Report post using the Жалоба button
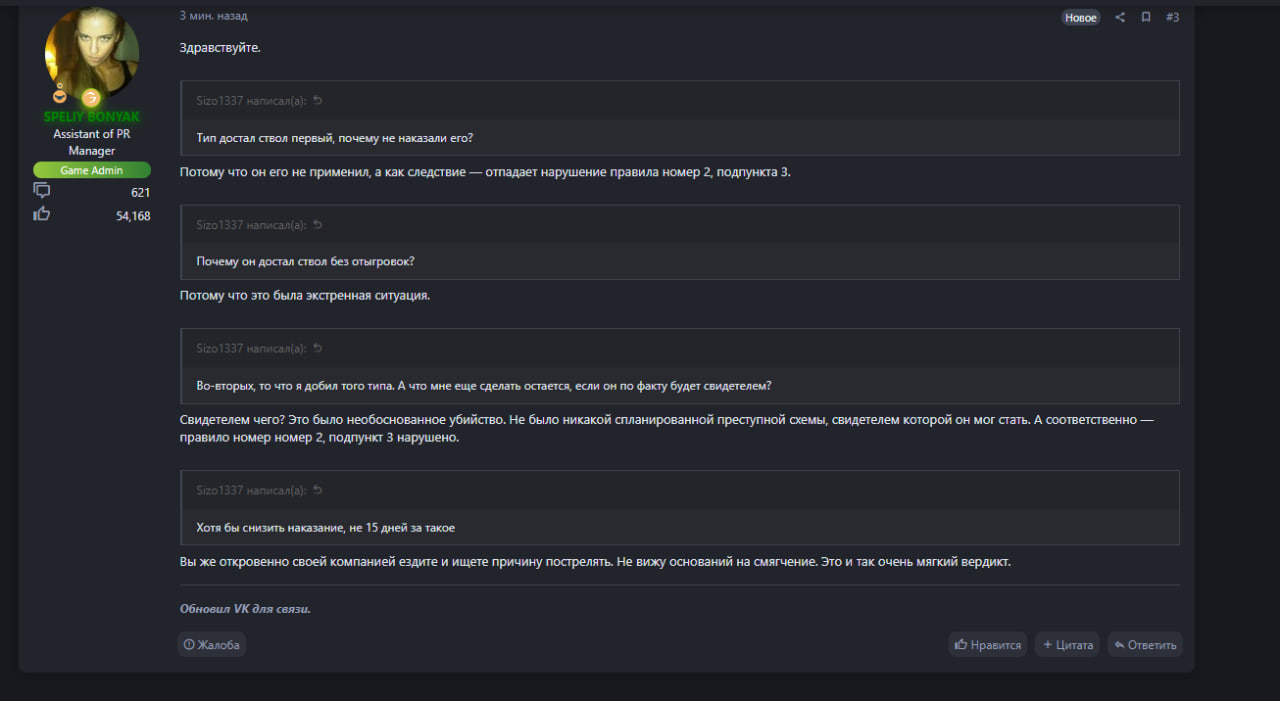The width and height of the screenshot is (1280, 701). pos(212,645)
